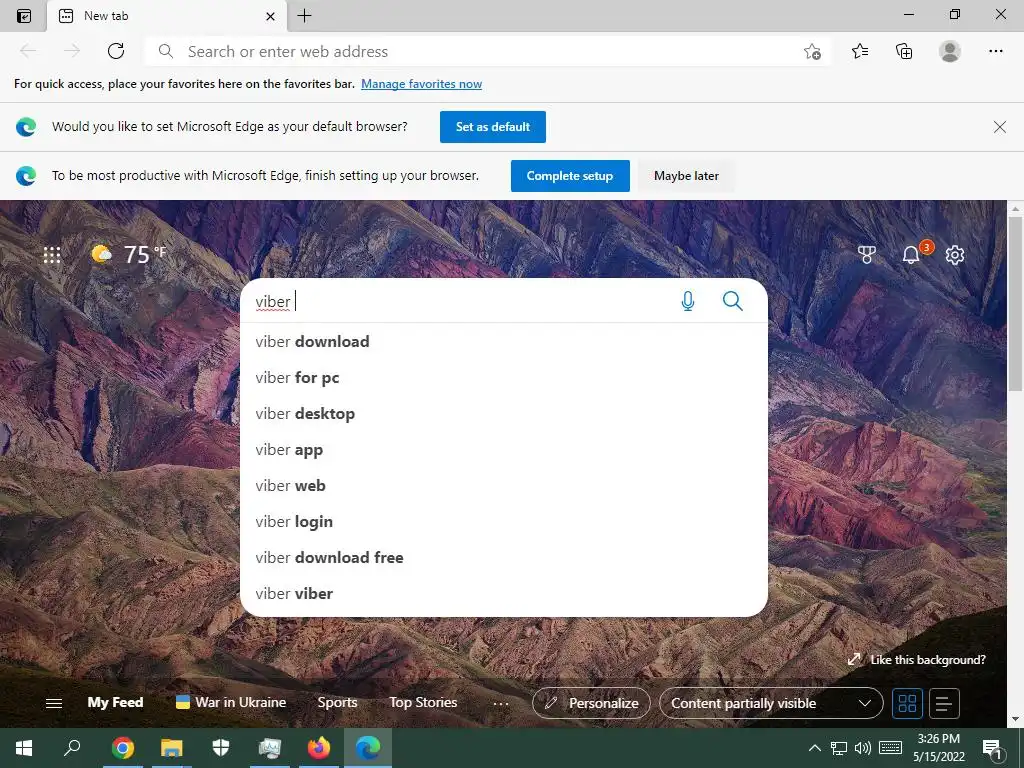Open taskbar search magnifier

point(72,748)
